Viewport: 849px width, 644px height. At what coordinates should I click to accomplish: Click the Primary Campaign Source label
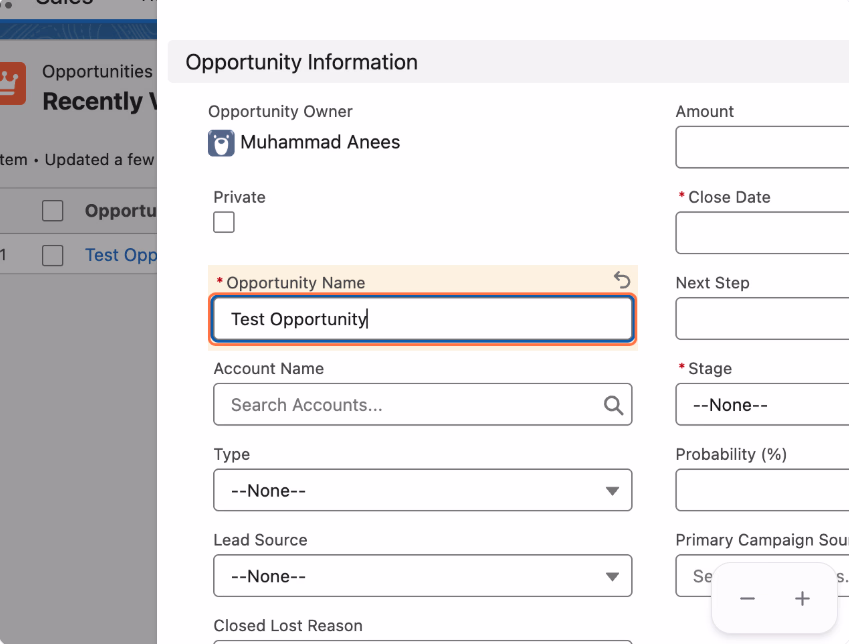762,540
